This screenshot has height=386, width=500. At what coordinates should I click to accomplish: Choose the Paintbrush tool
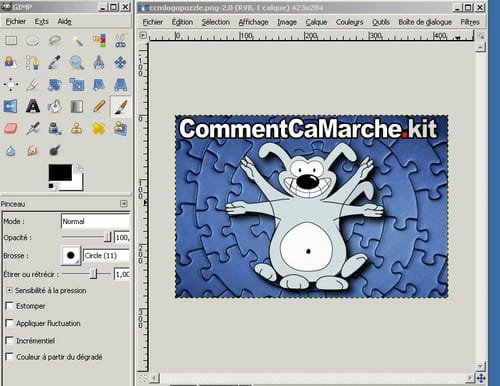pos(120,107)
